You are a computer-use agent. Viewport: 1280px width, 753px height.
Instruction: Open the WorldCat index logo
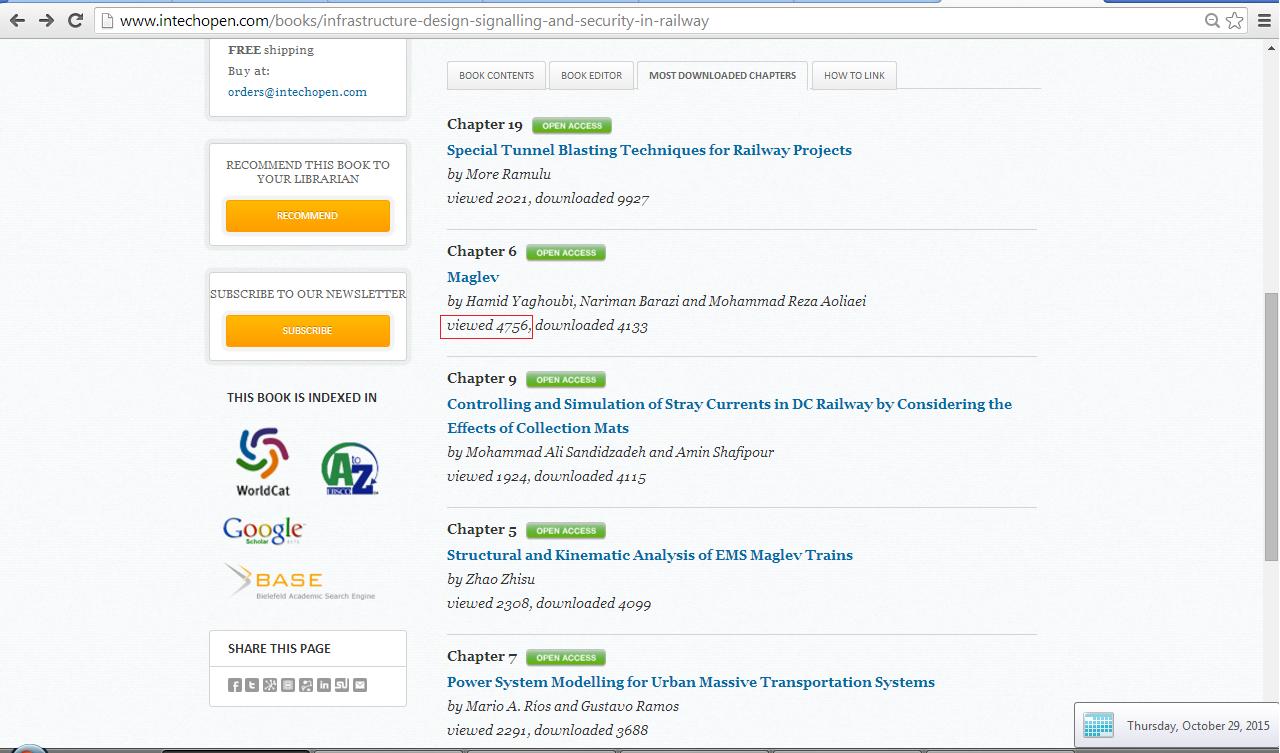263,461
